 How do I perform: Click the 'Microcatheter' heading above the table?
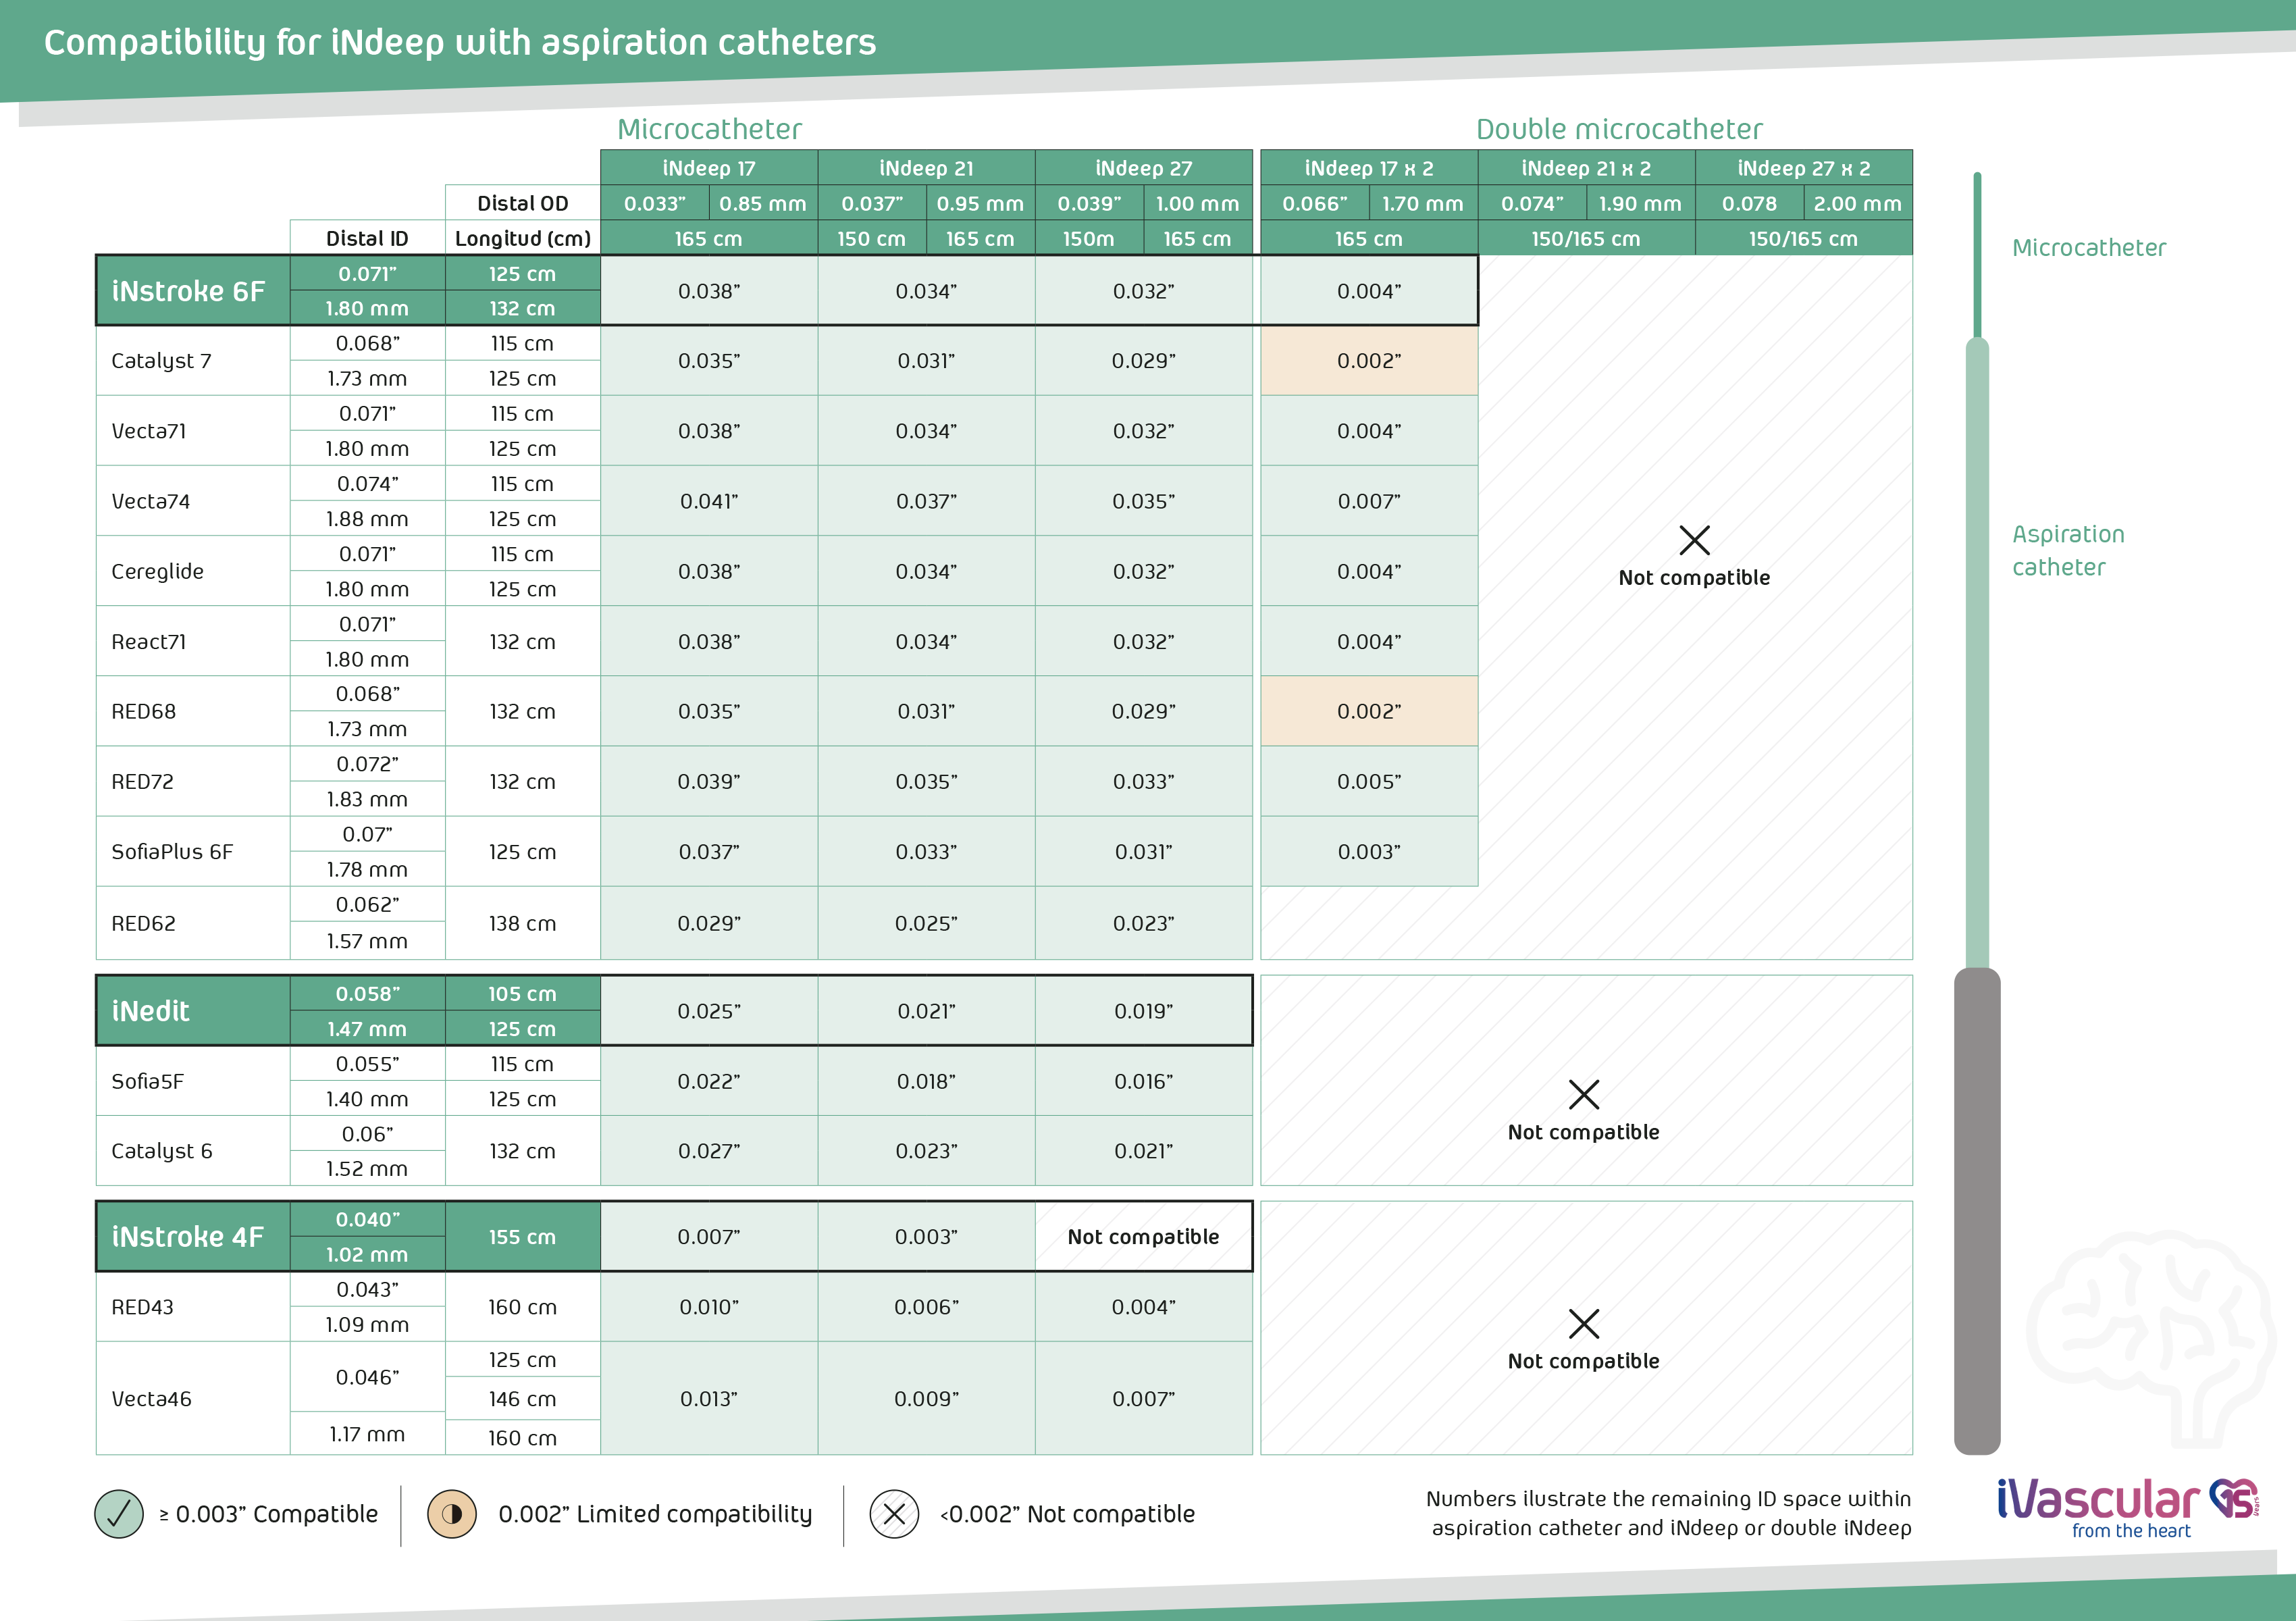[709, 129]
